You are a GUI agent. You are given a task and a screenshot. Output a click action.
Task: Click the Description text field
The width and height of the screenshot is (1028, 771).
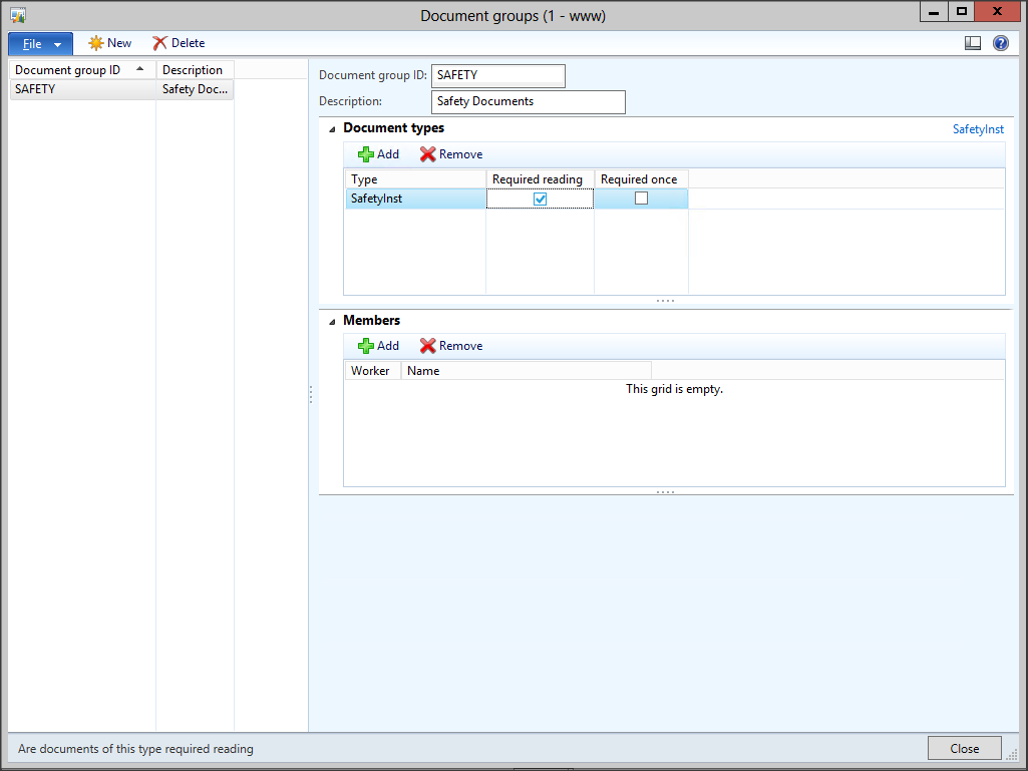click(528, 102)
